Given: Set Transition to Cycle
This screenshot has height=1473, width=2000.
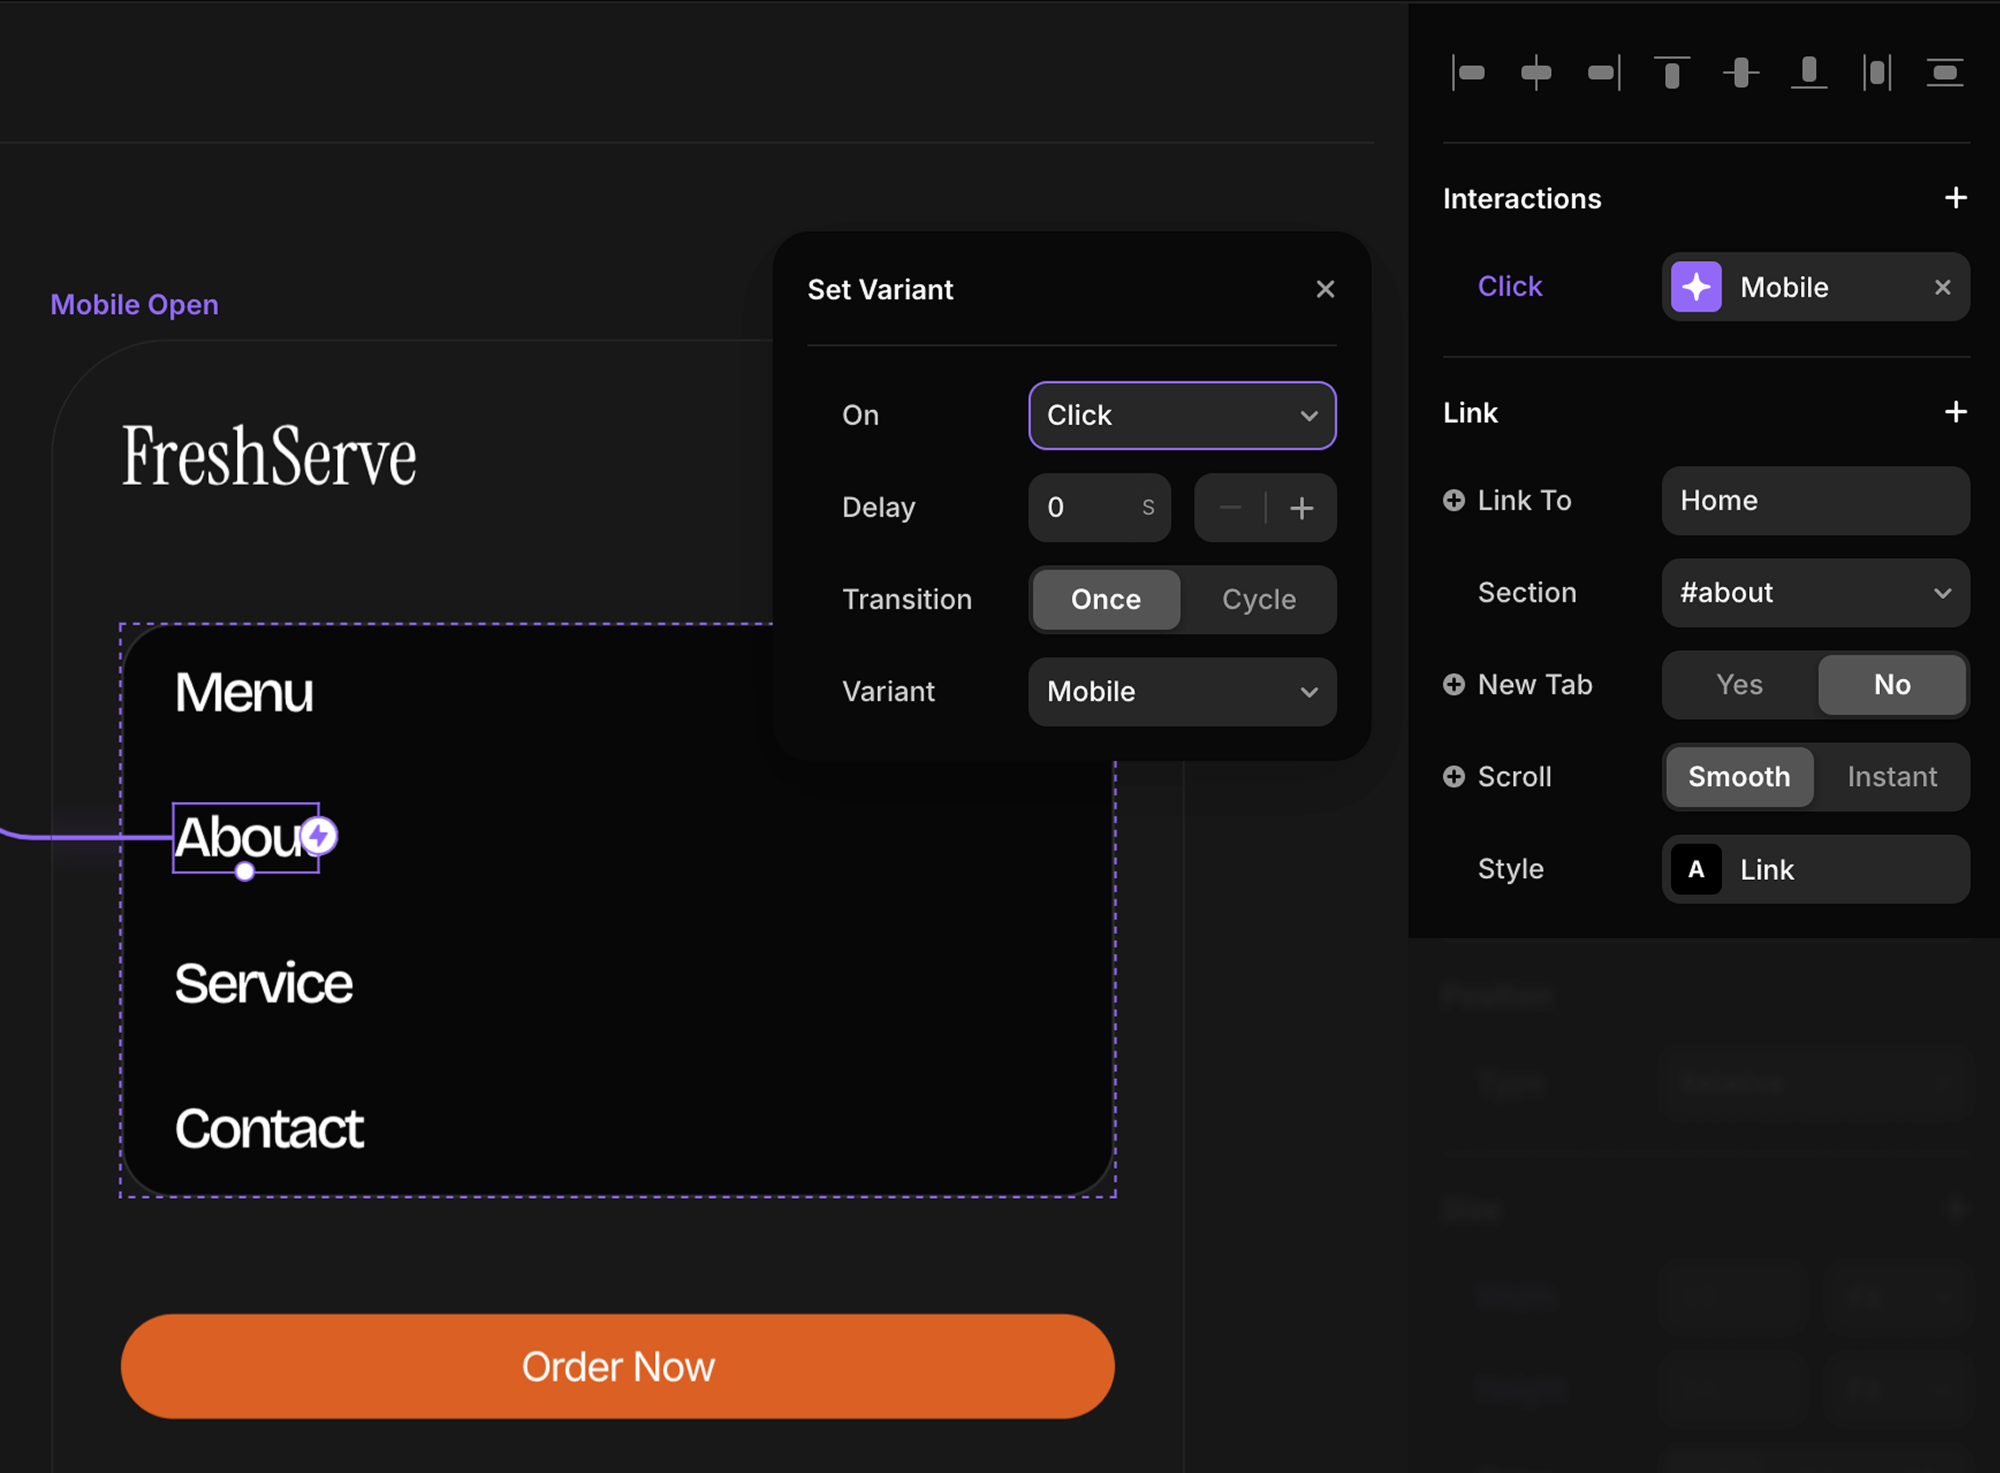Looking at the screenshot, I should [1258, 600].
